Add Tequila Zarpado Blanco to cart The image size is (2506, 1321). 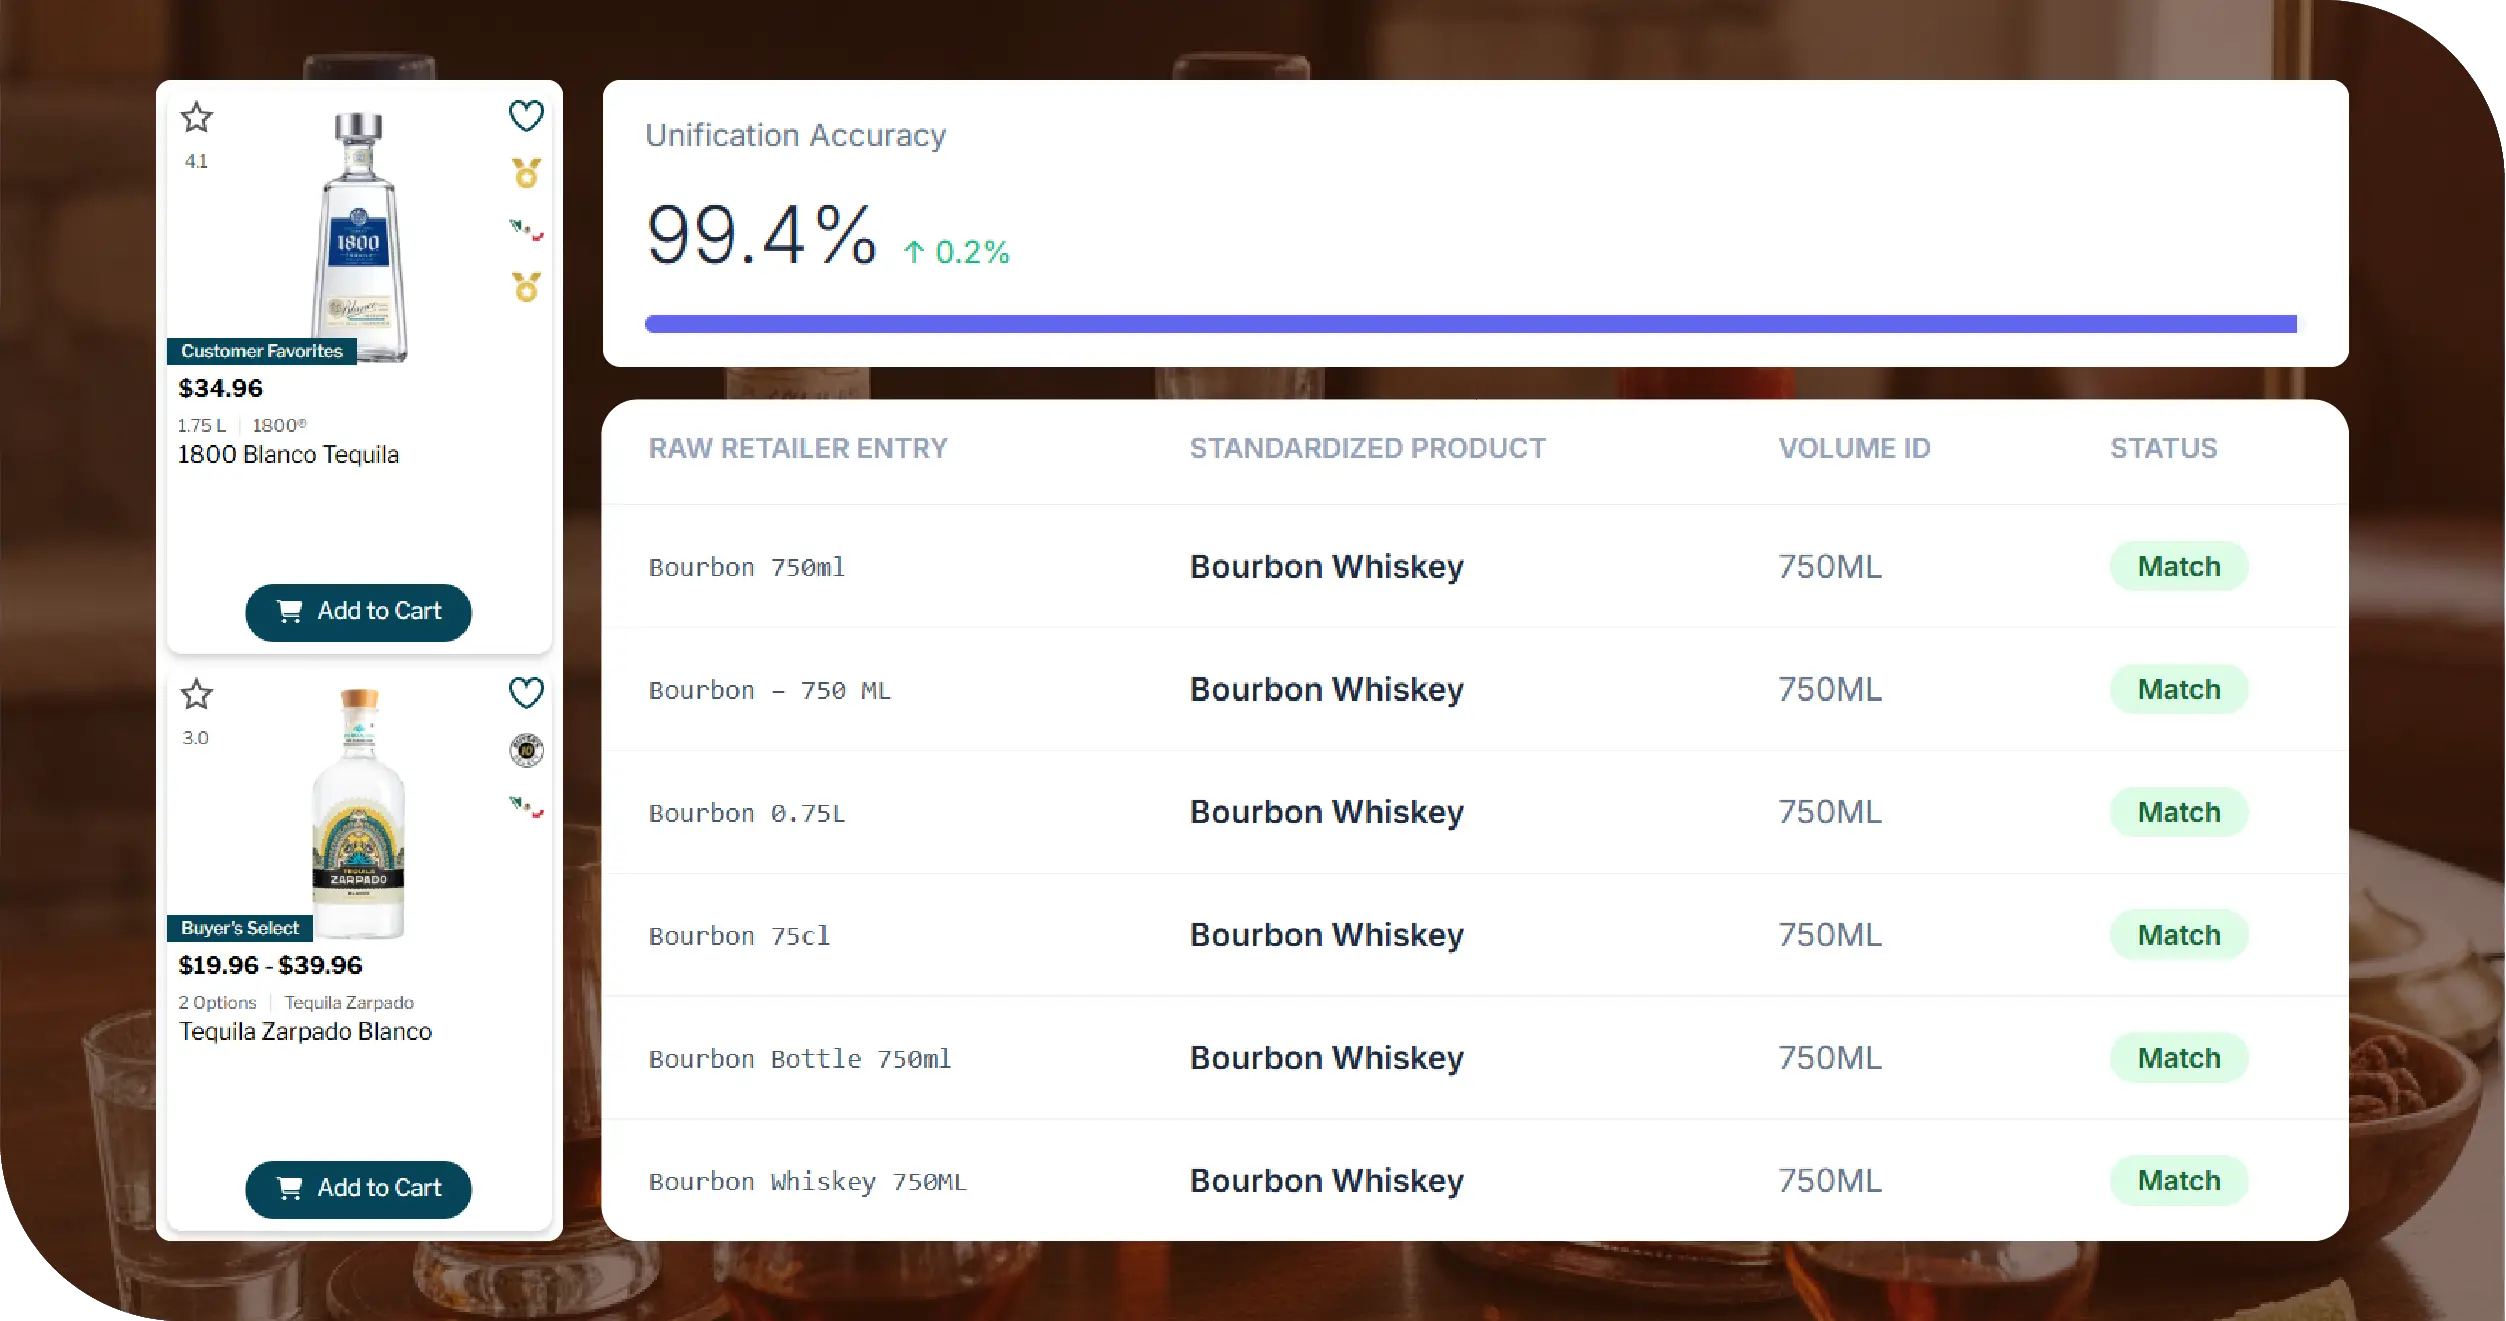tap(358, 1188)
